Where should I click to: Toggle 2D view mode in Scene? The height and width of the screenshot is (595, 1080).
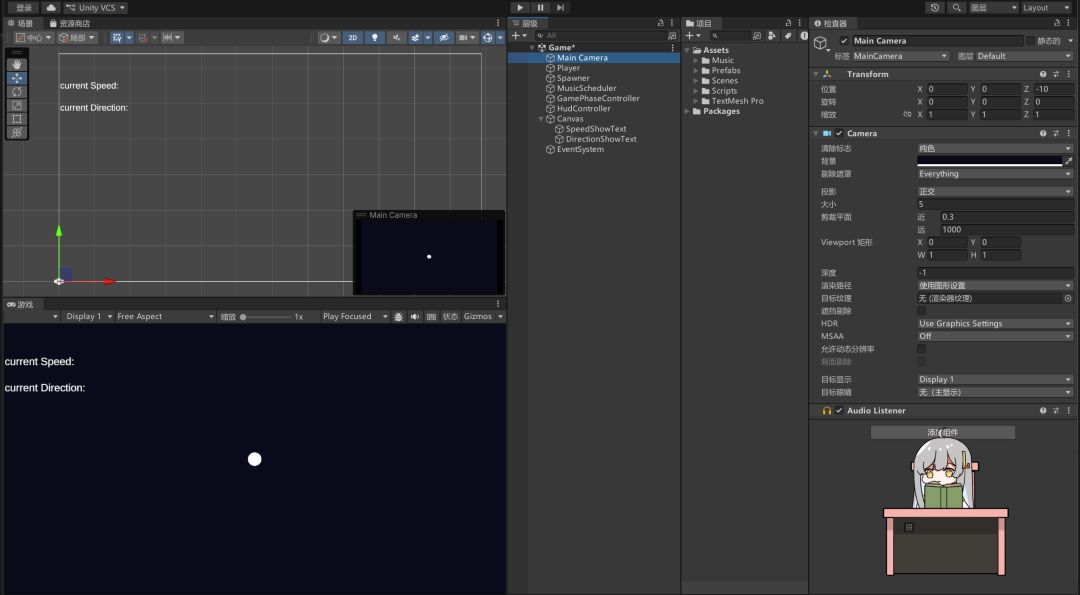(x=353, y=38)
